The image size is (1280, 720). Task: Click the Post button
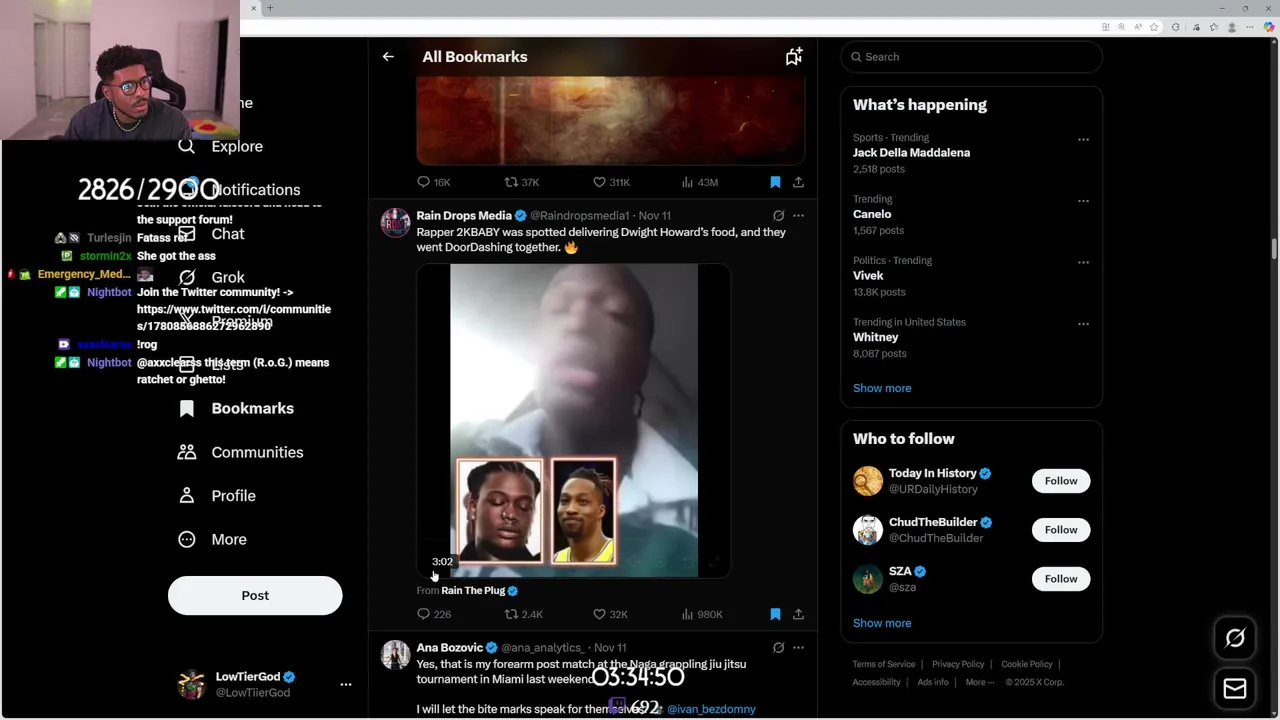click(x=255, y=595)
